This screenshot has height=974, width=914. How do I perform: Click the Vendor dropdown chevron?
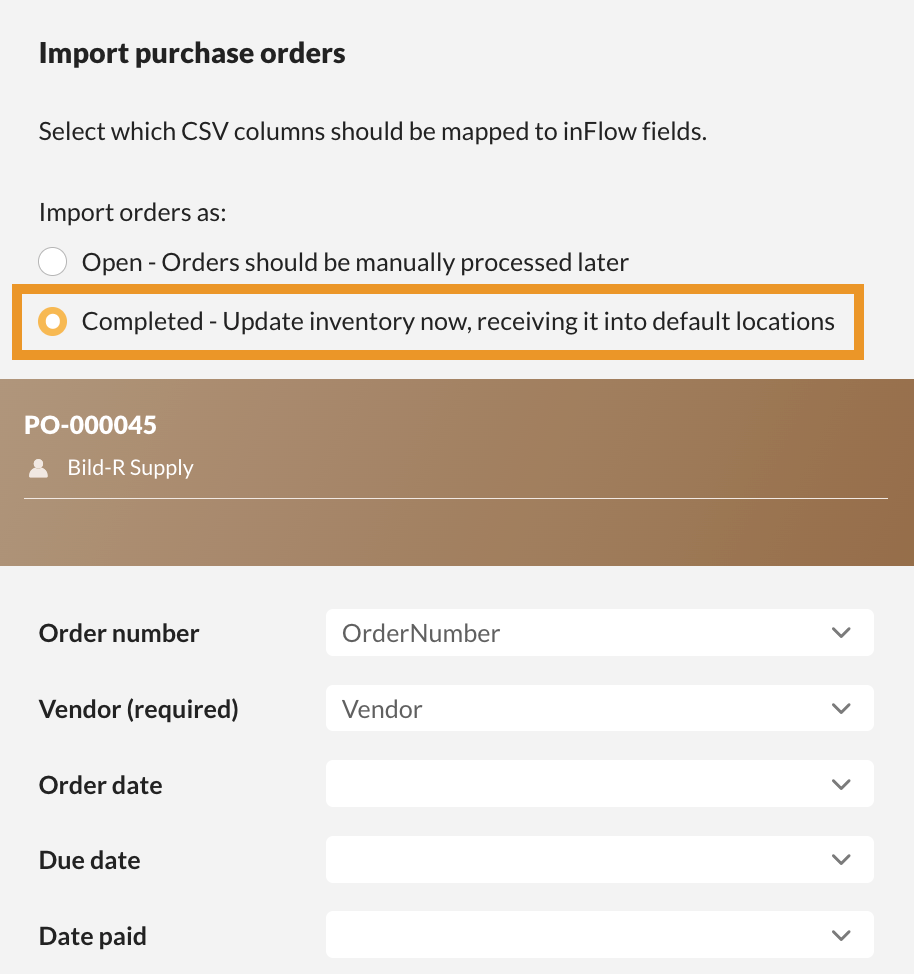841,708
